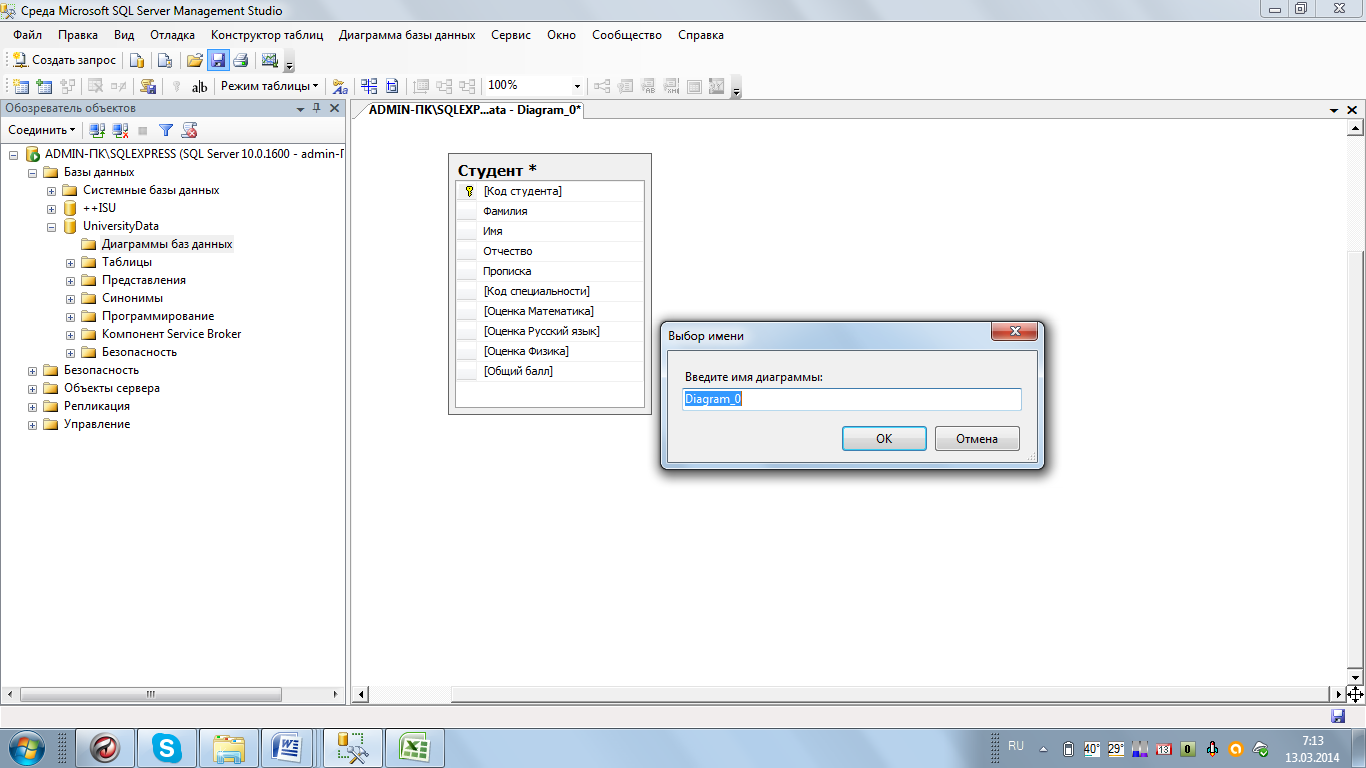Image resolution: width=1366 pixels, height=768 pixels.
Task: Open the Соединить dropdown
Action: 41,130
